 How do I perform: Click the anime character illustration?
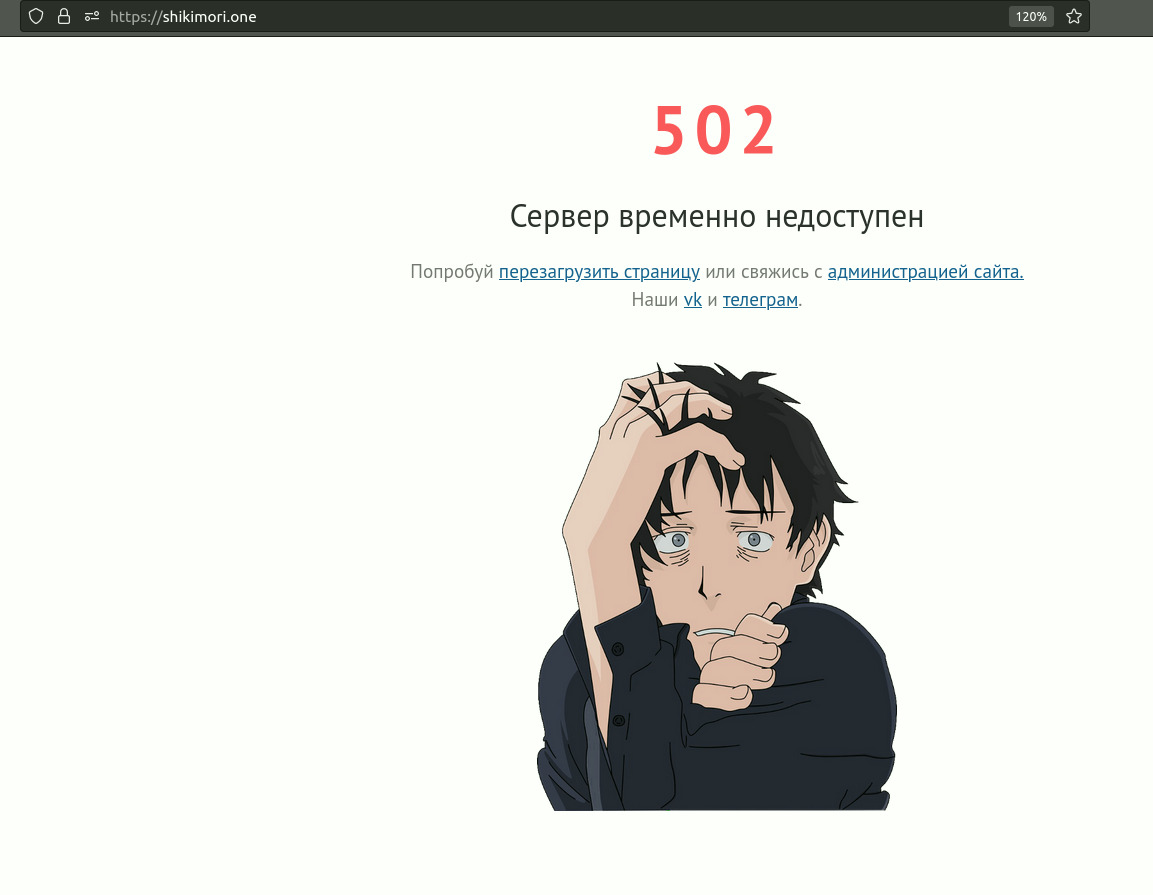coord(717,586)
